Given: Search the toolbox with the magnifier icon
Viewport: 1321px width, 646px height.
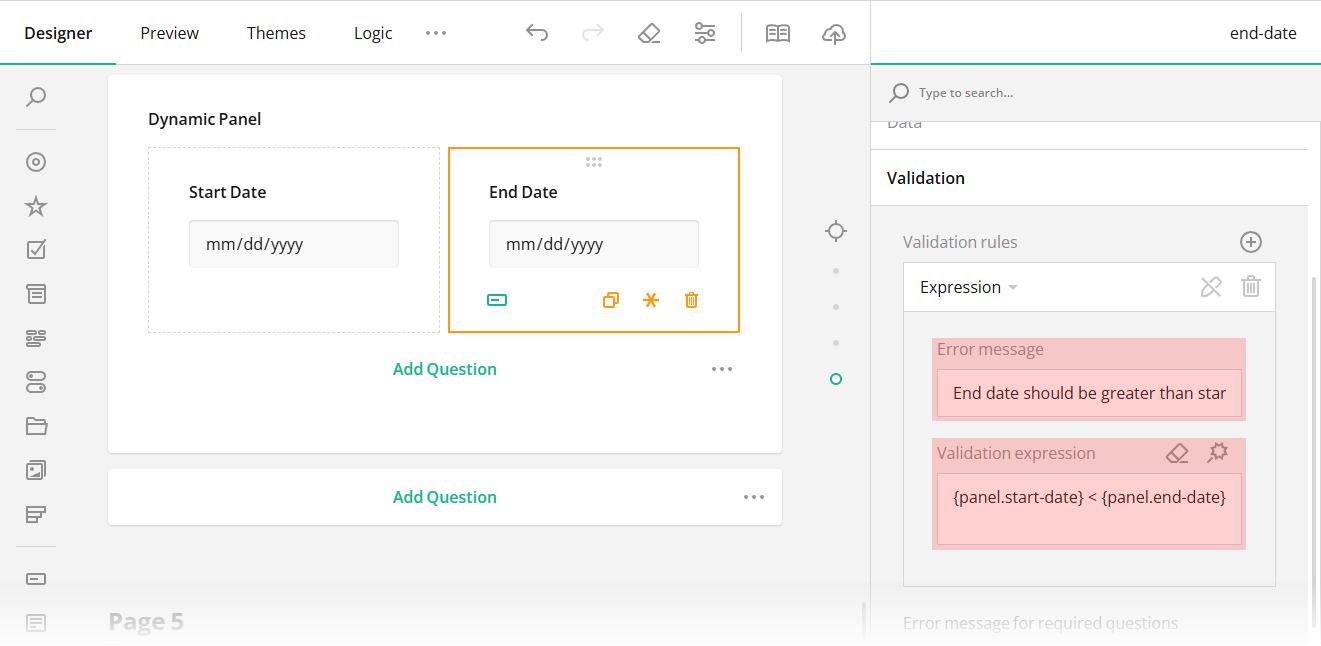Looking at the screenshot, I should tap(36, 97).
